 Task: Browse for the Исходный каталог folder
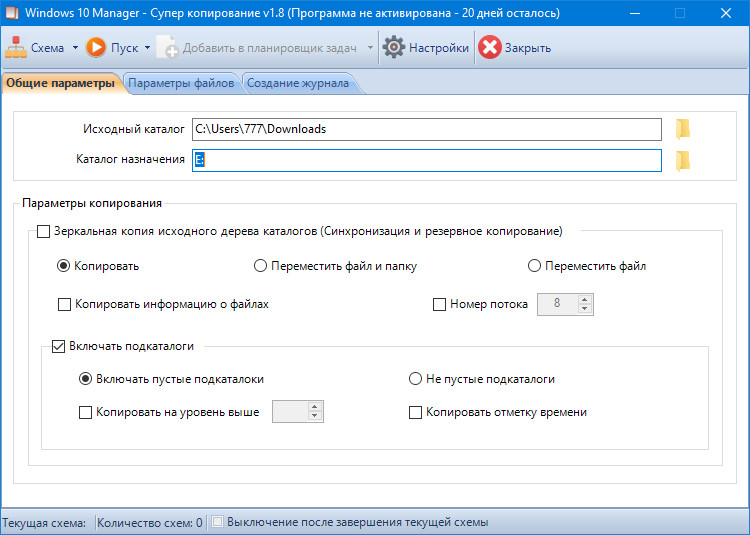point(683,129)
